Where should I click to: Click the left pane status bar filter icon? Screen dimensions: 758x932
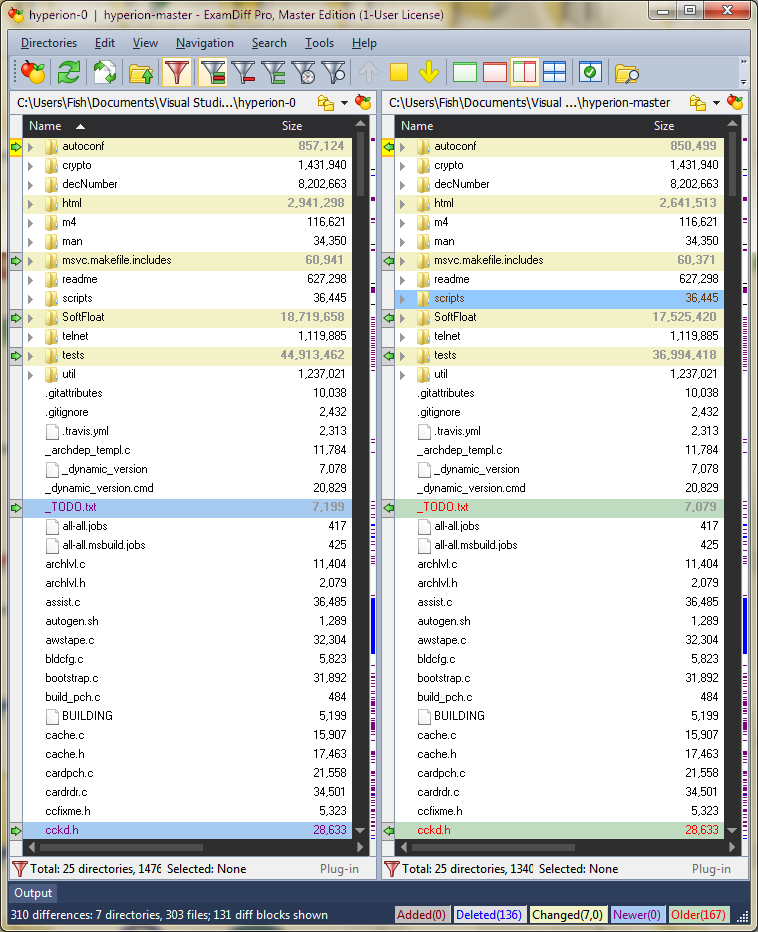click(x=20, y=869)
